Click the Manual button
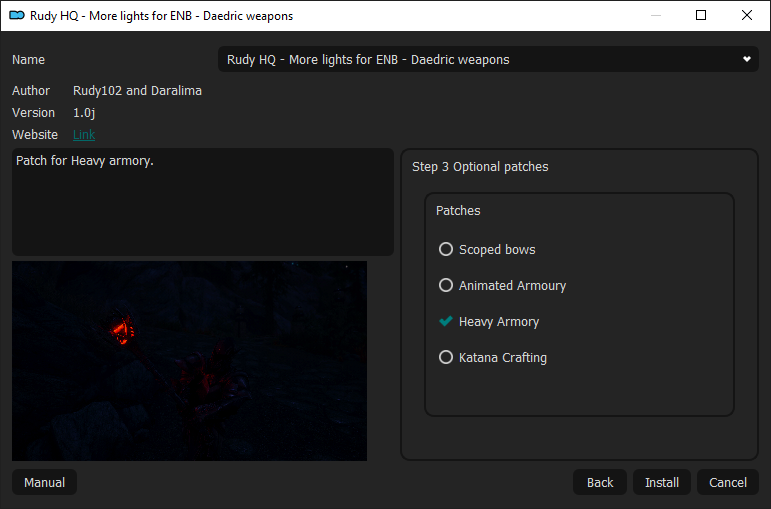771x509 pixels. [x=44, y=482]
